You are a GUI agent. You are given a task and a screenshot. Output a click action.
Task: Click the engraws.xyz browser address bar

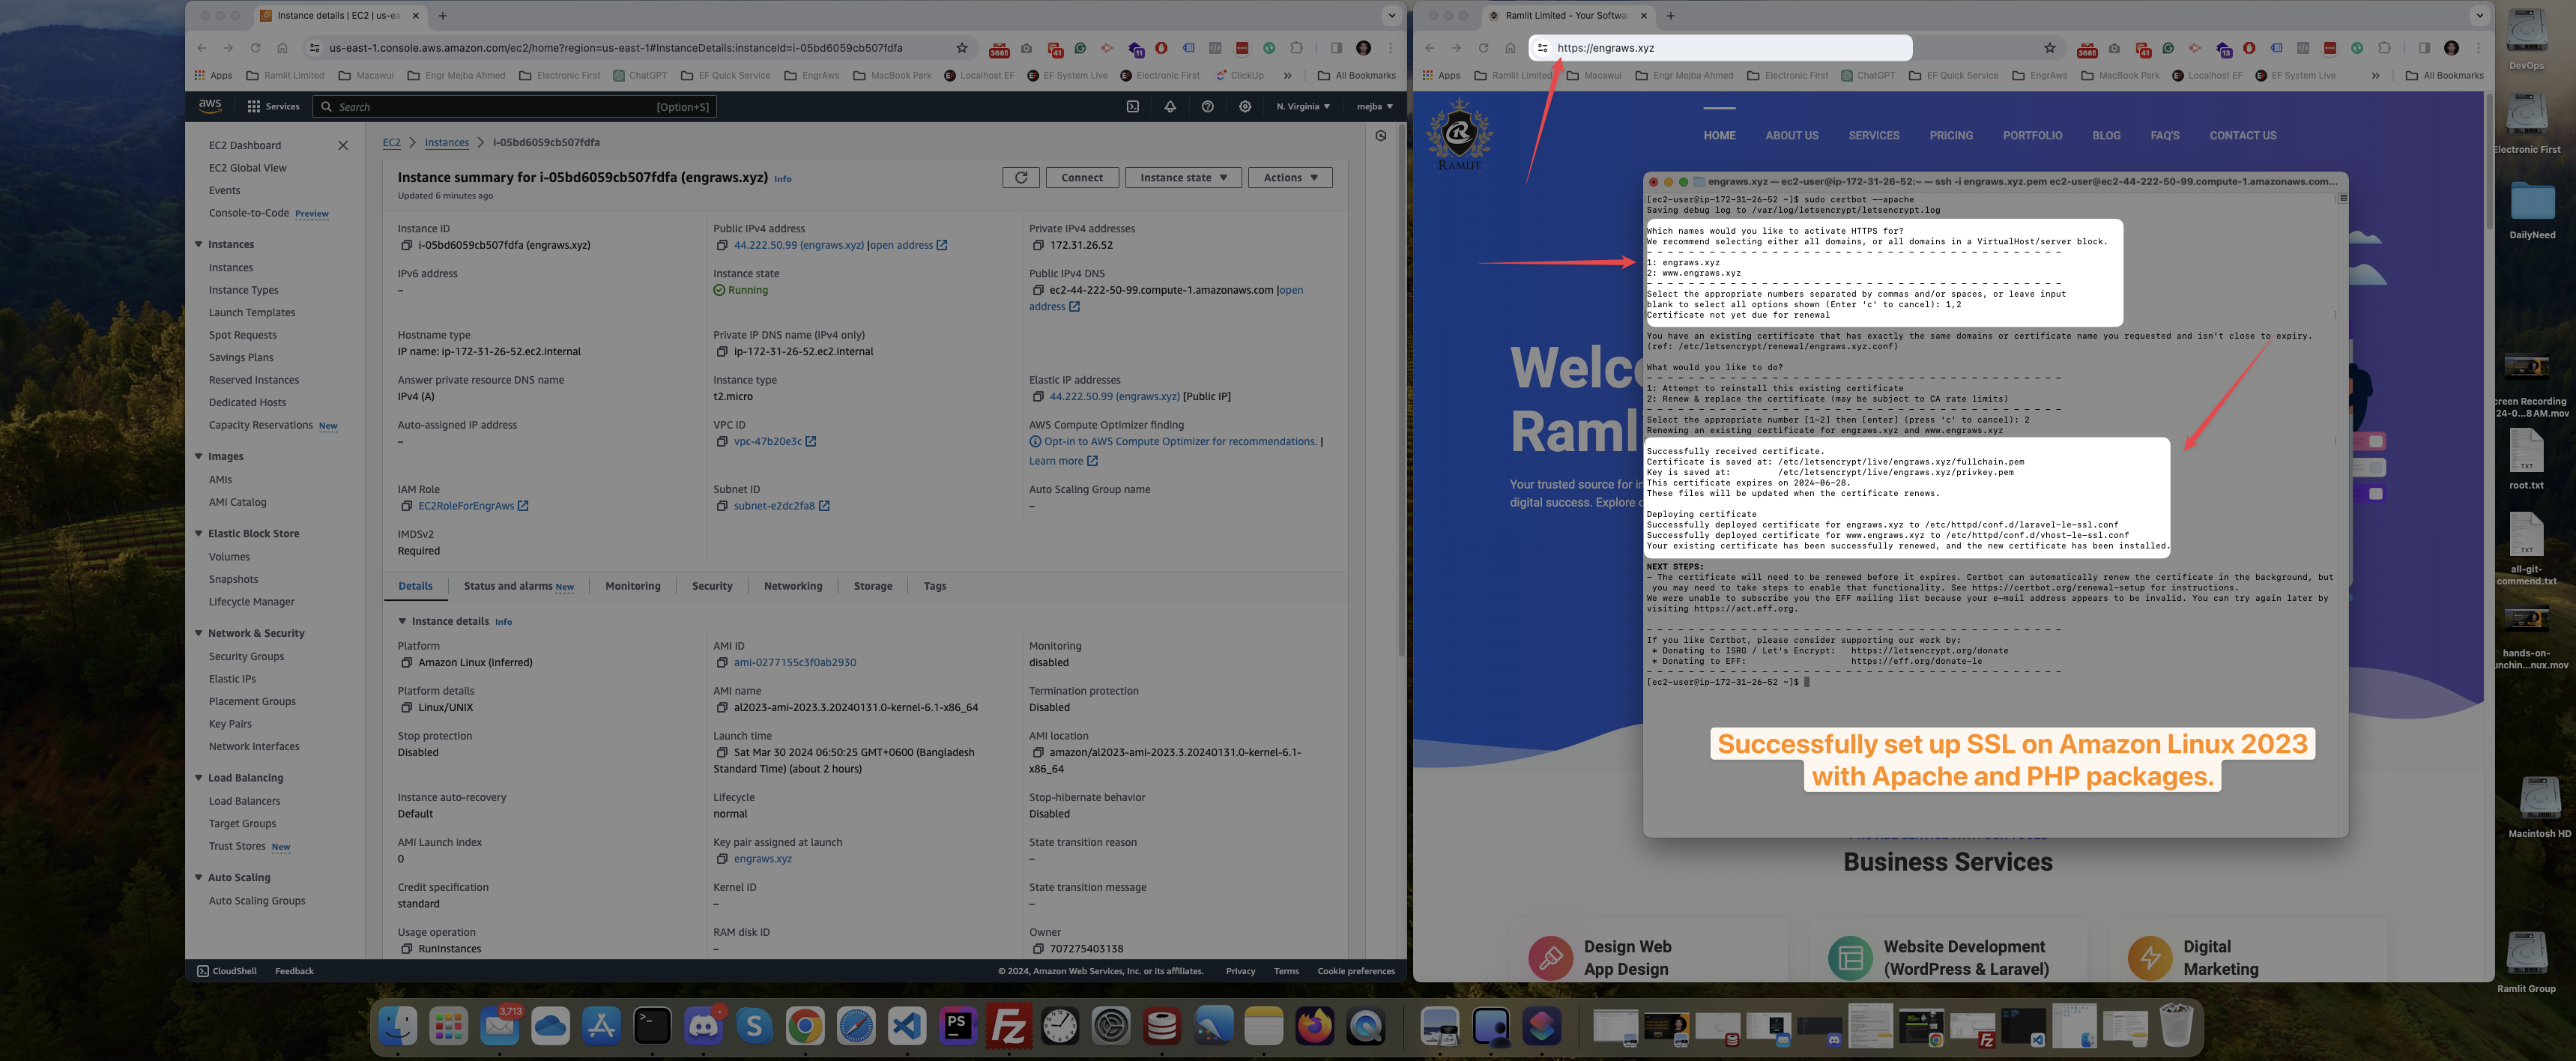tap(1720, 48)
